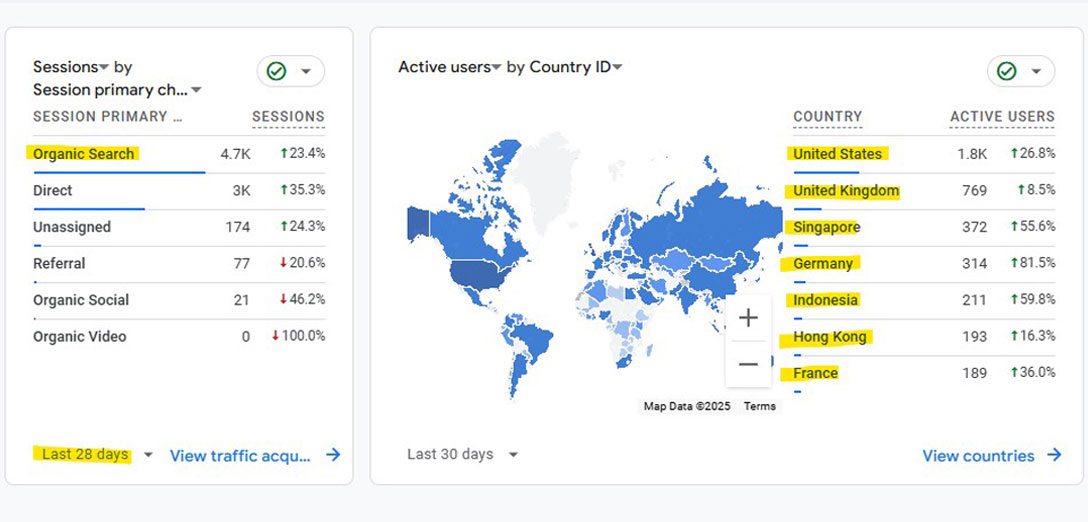Viewport: 1088px width, 522px height.
Task: Zoom in on the map with the plus button
Action: click(748, 318)
